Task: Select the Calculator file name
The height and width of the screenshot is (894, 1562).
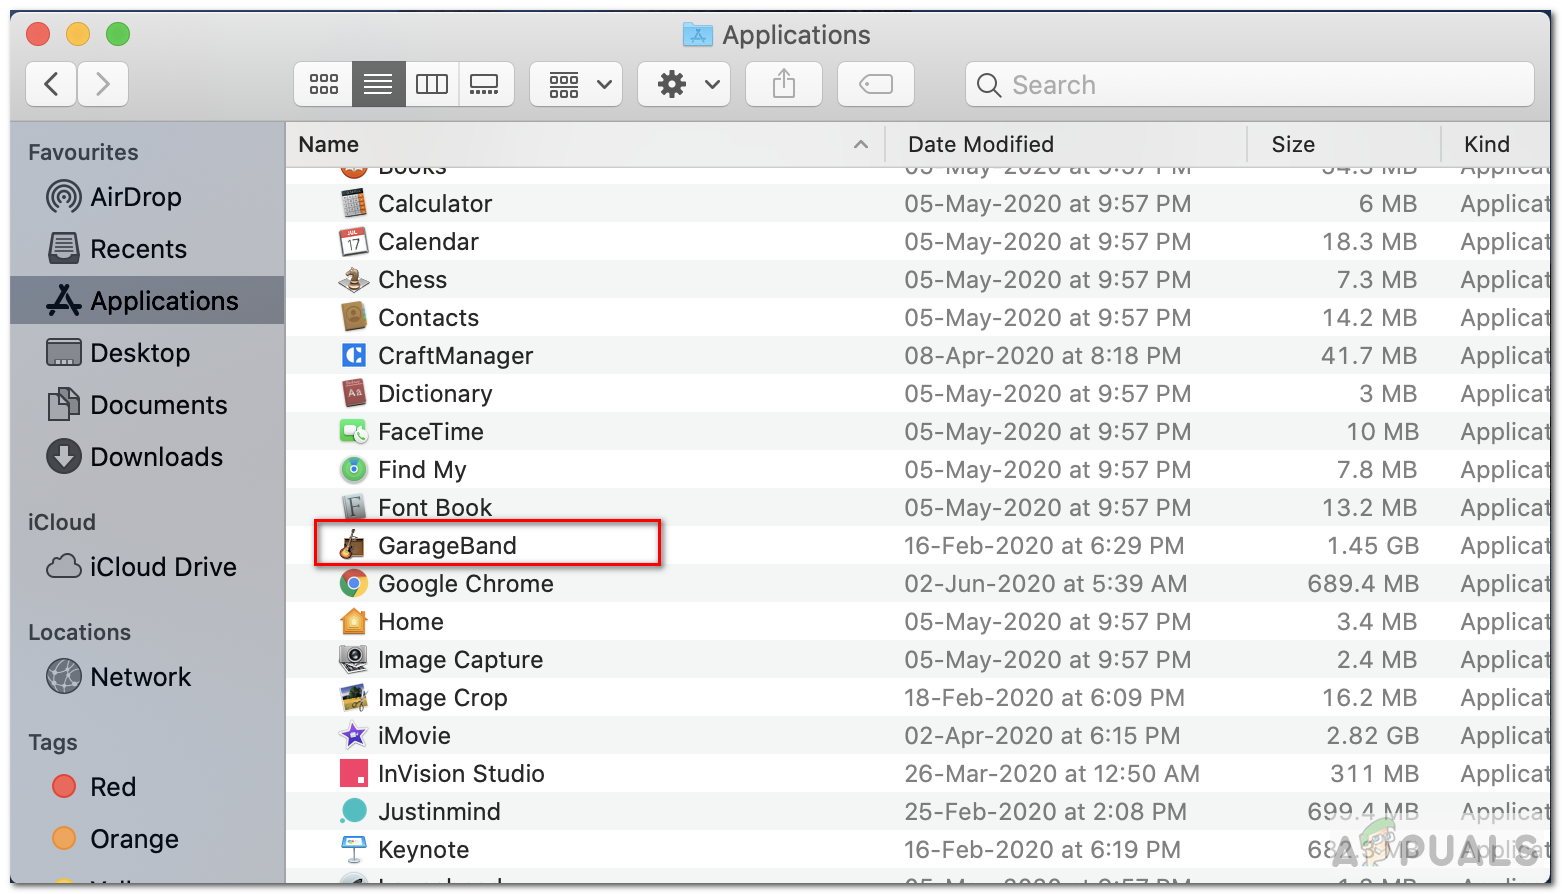Action: click(435, 204)
